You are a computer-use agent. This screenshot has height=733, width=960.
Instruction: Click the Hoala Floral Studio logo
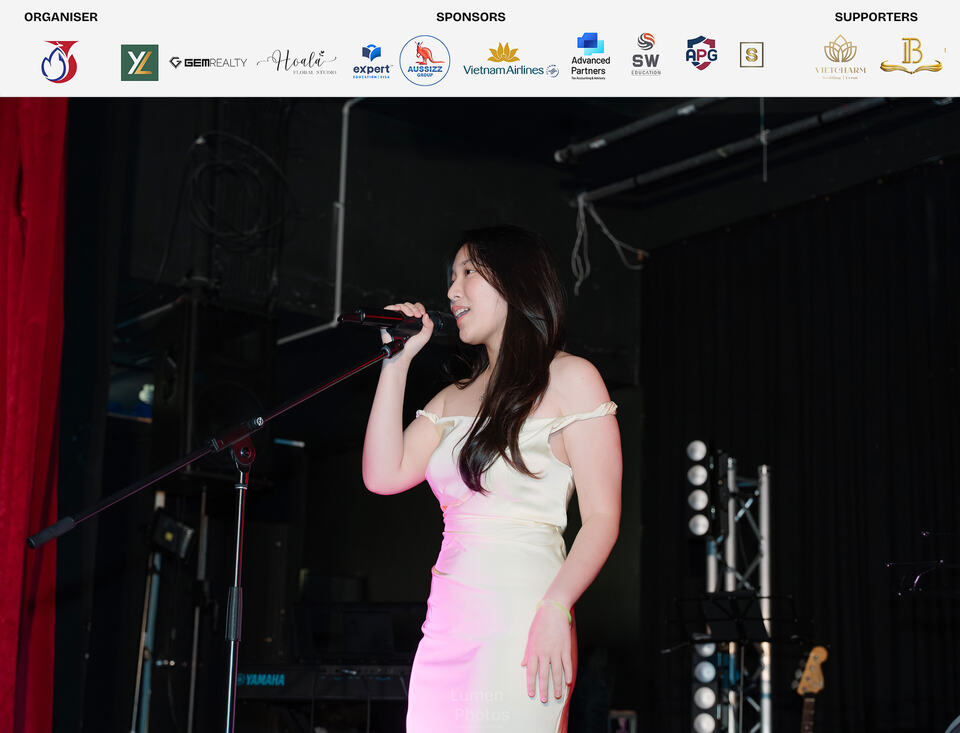tap(297, 62)
